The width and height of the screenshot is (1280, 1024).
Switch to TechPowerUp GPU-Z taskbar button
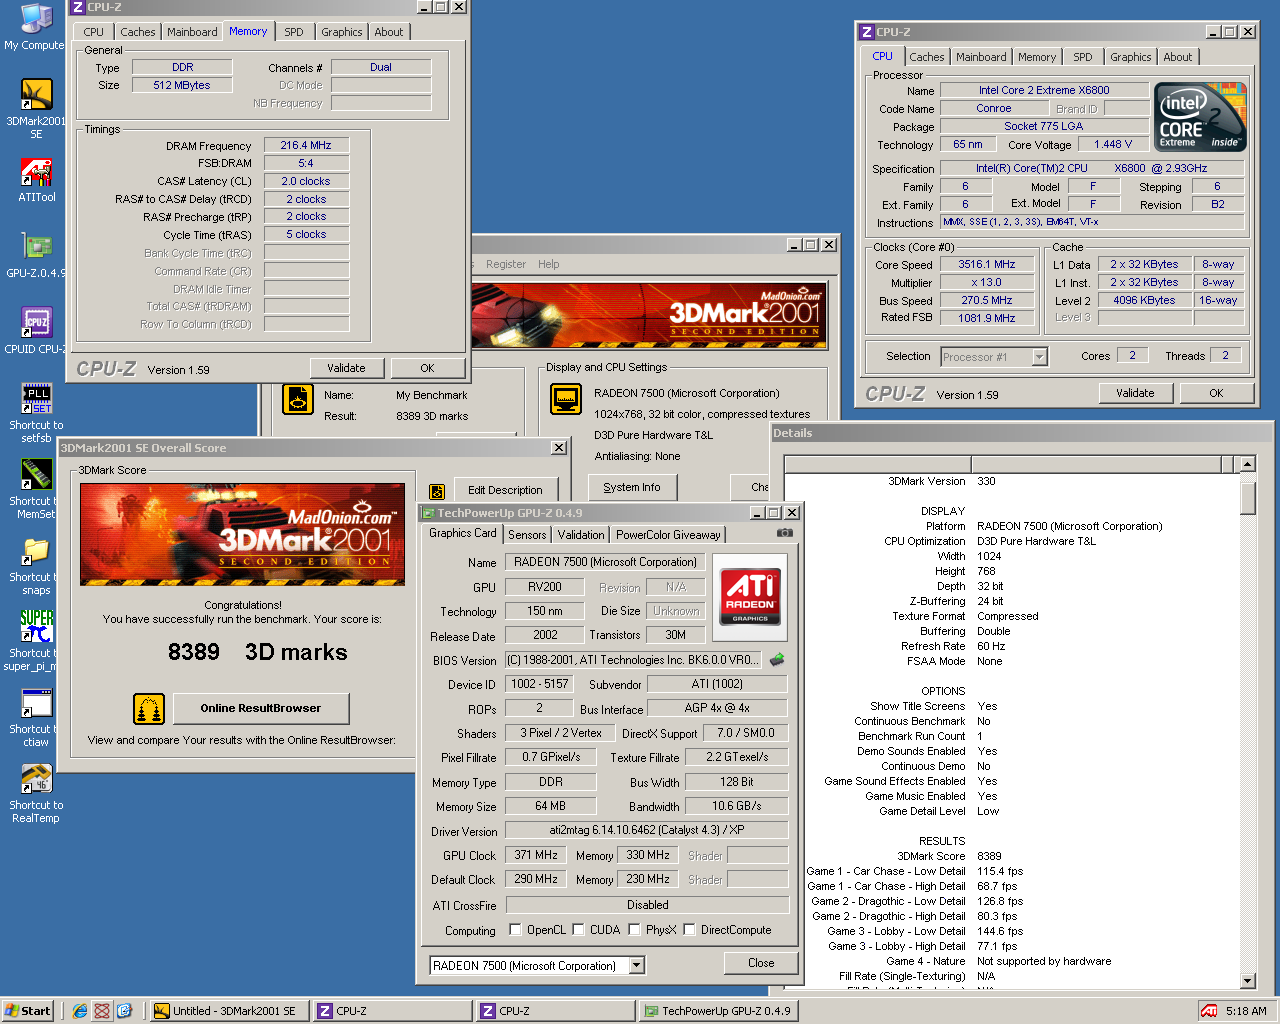pos(718,1011)
